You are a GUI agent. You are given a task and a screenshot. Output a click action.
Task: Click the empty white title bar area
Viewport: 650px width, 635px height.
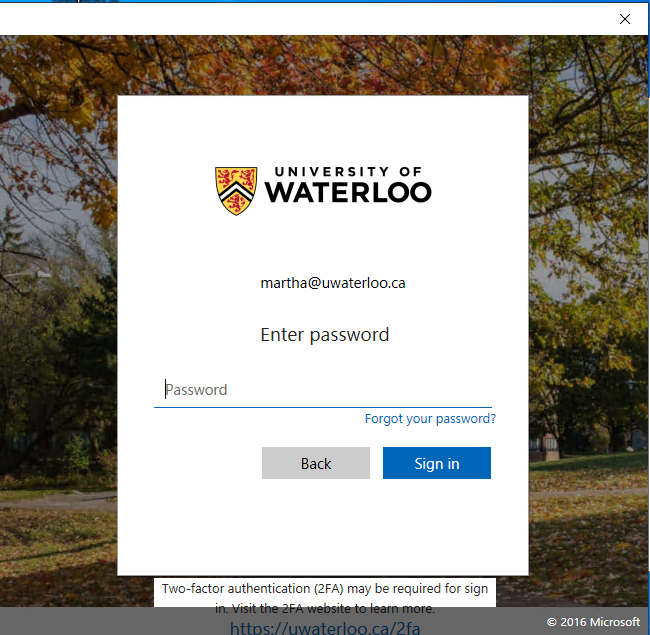click(x=300, y=19)
